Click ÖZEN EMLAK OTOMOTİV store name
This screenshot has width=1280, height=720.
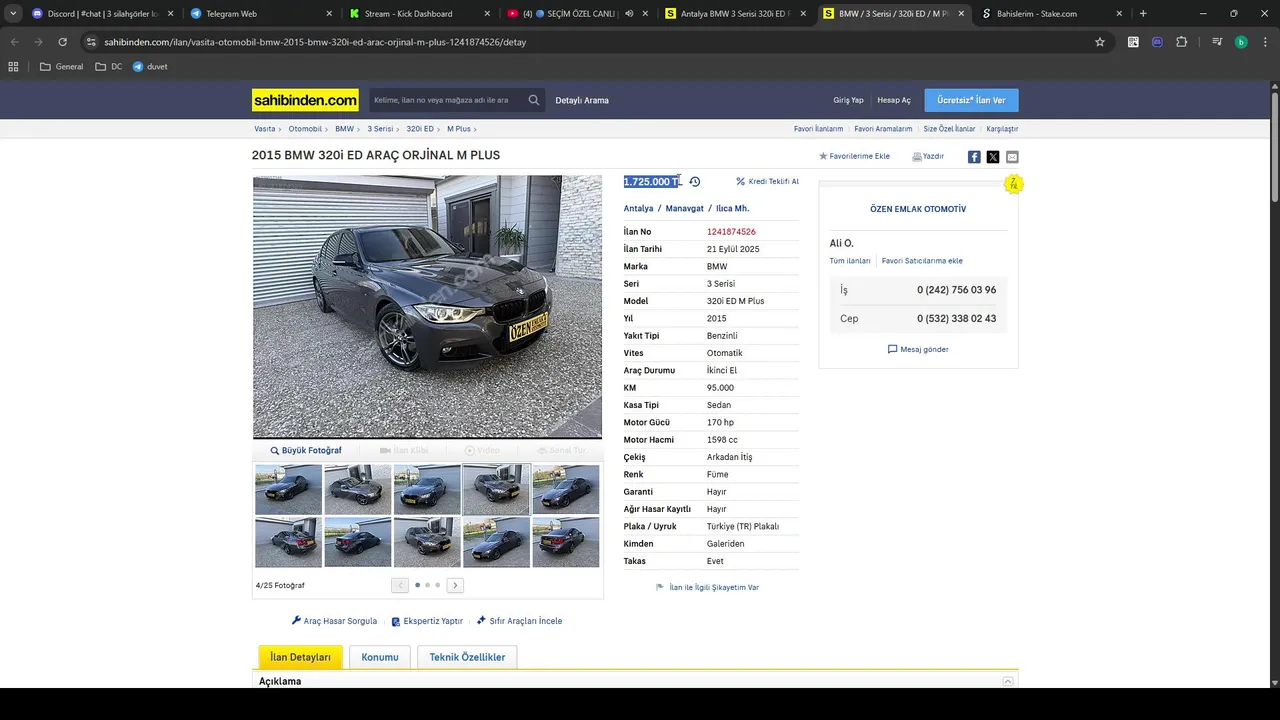point(918,209)
